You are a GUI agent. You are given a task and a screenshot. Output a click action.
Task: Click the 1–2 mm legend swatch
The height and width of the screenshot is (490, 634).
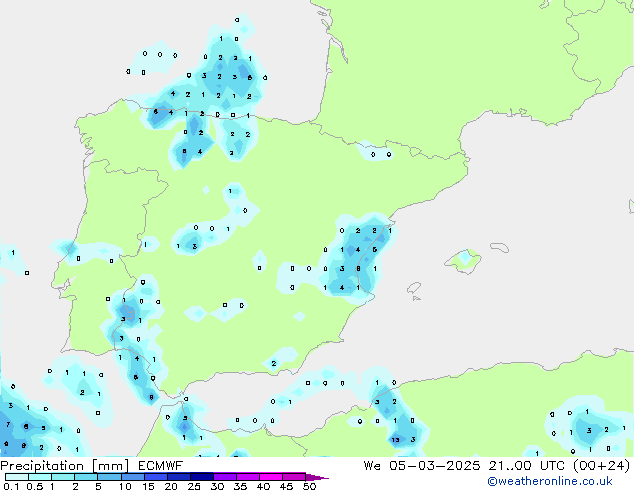(x=63, y=477)
